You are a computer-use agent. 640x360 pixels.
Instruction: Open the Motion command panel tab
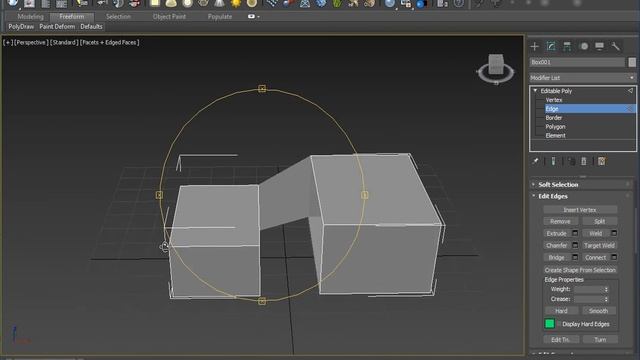click(584, 47)
